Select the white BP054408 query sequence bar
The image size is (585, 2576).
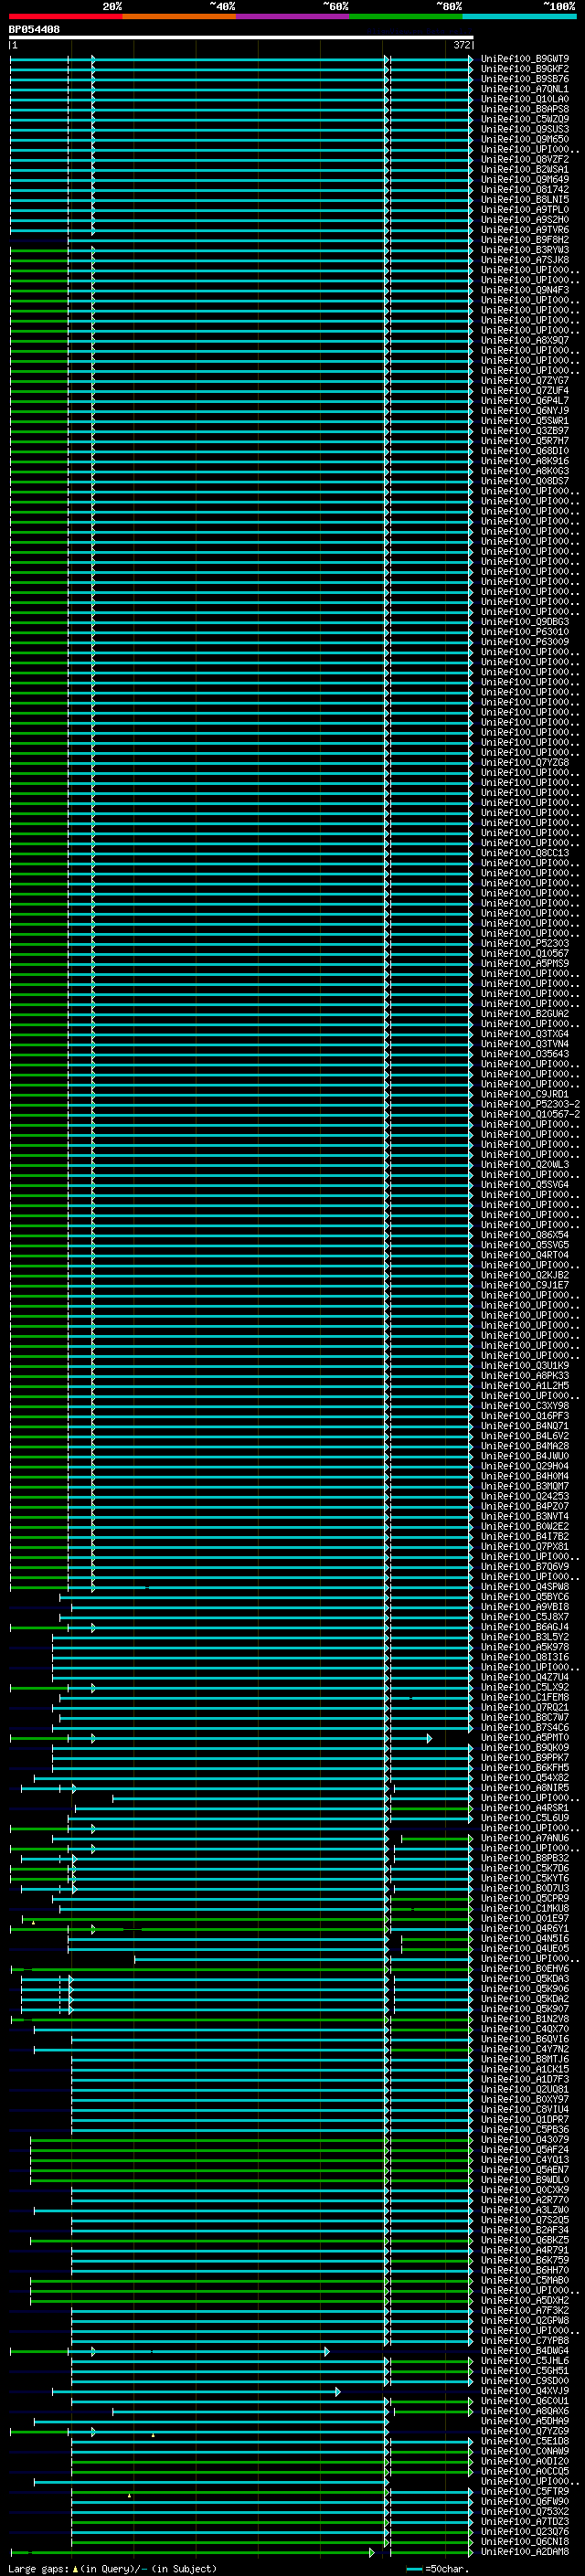click(x=241, y=37)
